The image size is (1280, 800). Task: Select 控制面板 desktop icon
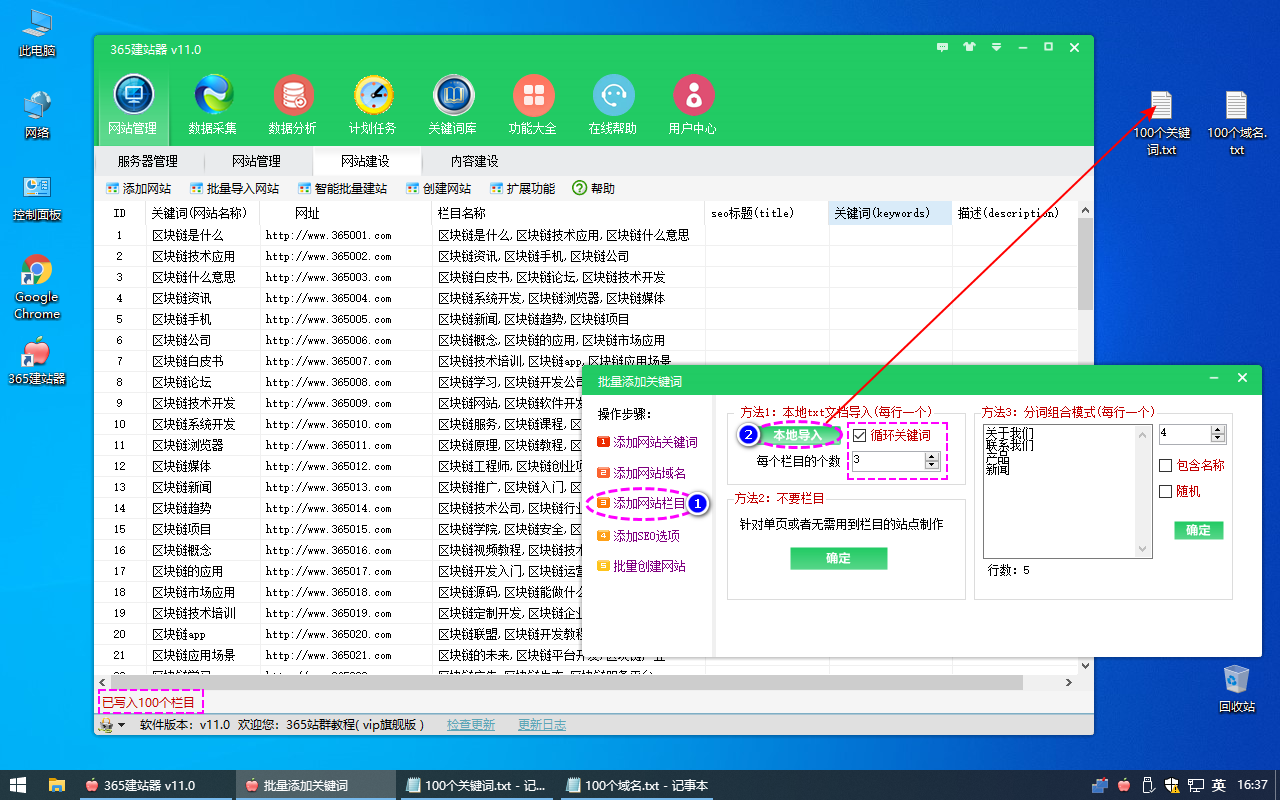[37, 197]
